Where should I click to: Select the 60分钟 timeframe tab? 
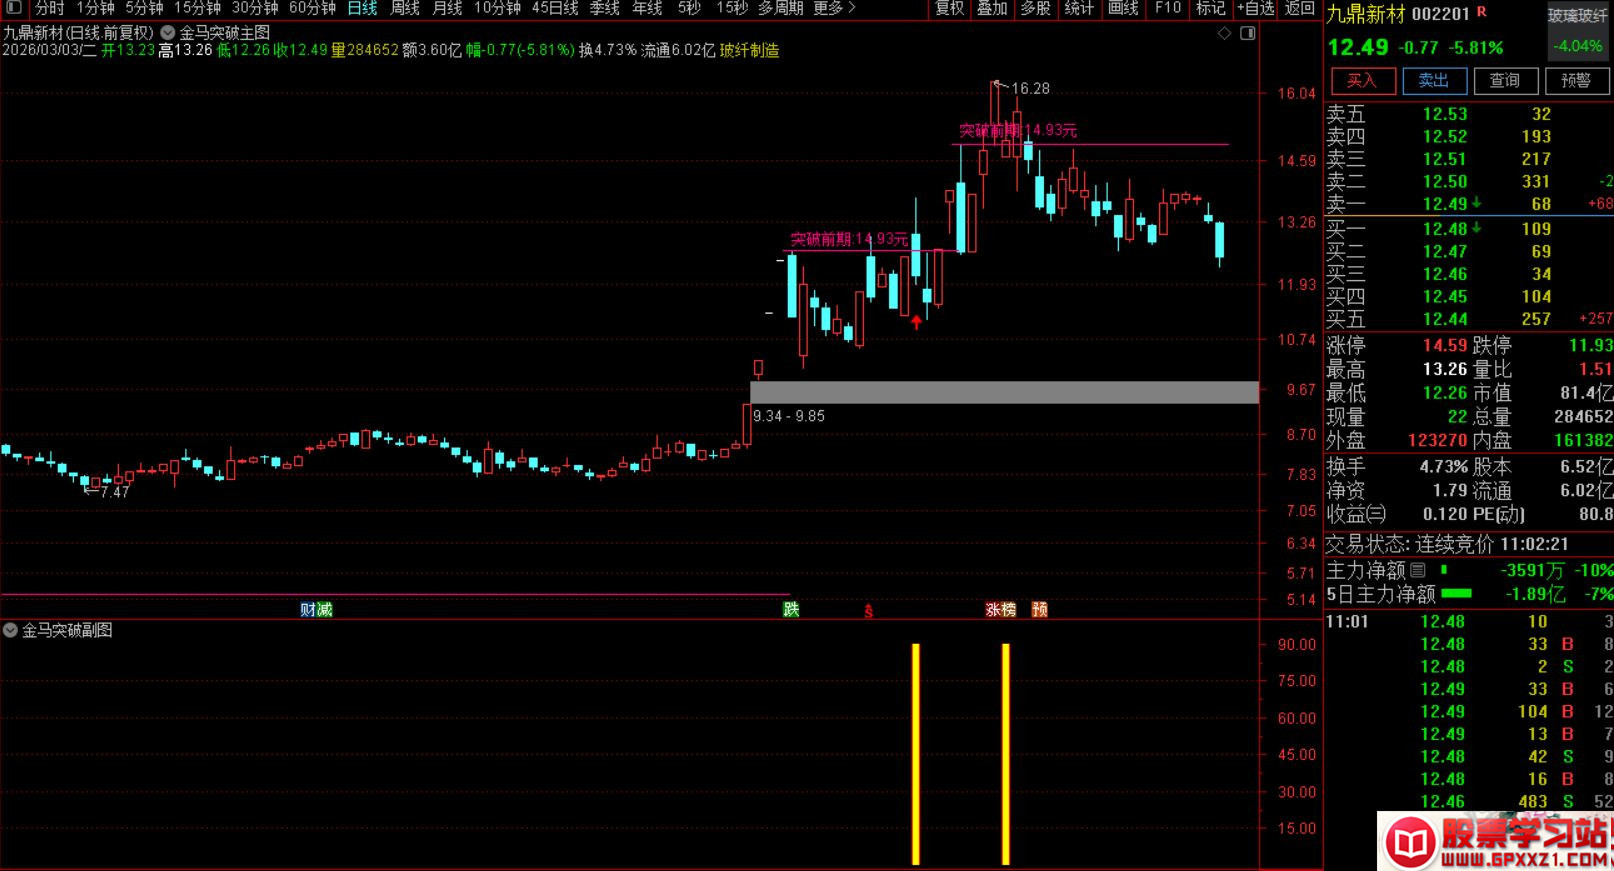(x=312, y=8)
